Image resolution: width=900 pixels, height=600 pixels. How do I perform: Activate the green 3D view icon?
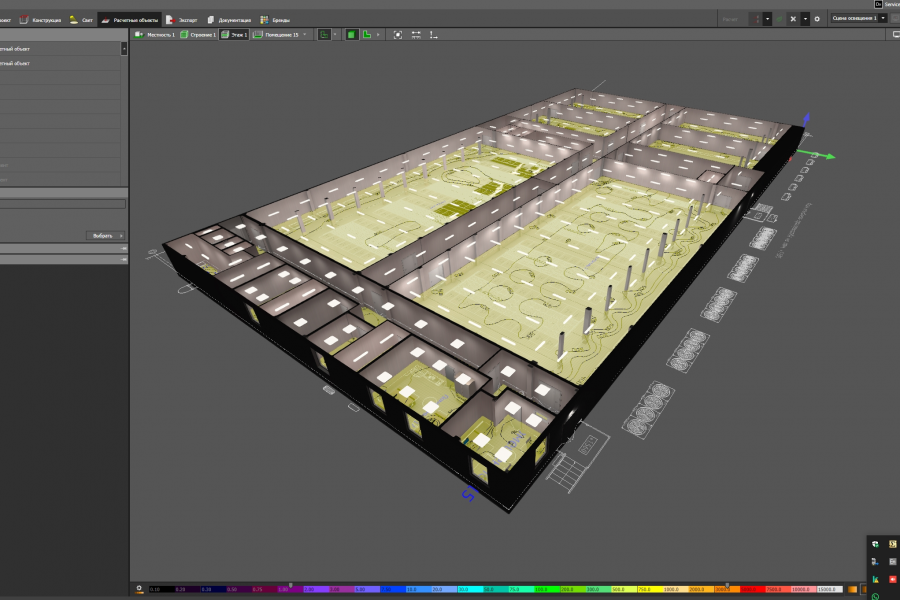point(351,35)
